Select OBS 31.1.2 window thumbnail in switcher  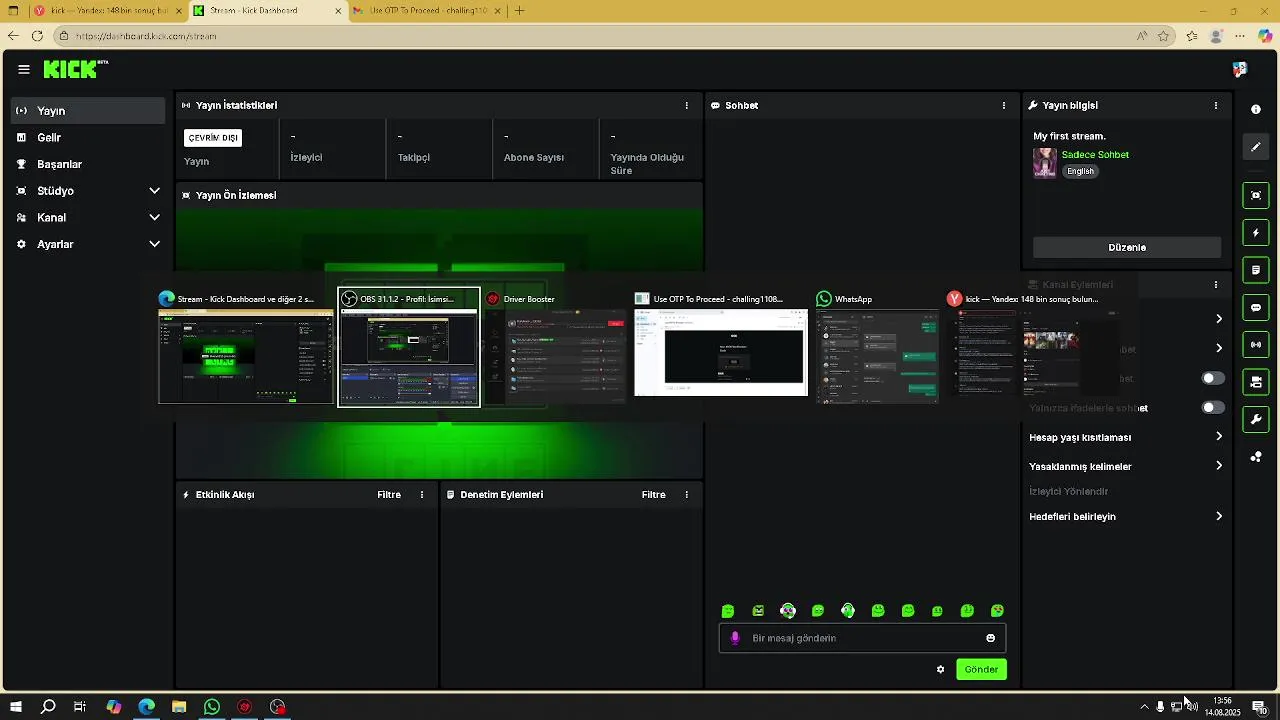click(409, 347)
